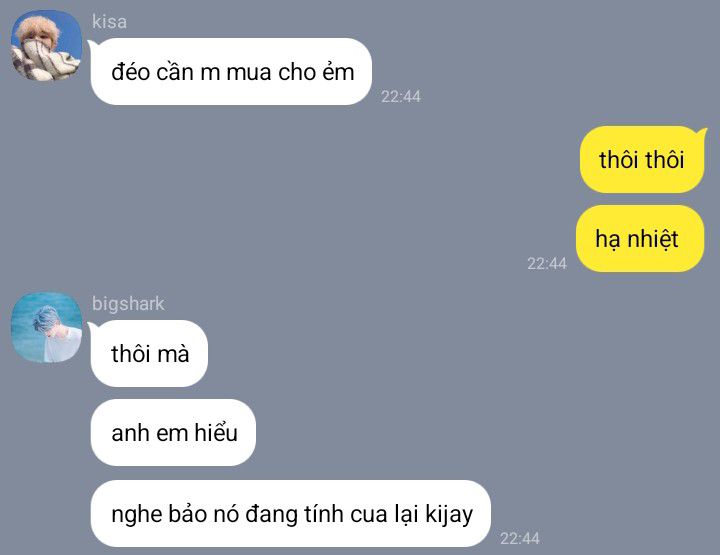Select the "thôi mà" message bubble
Viewport: 720px width, 555px height.
pyautogui.click(x=149, y=353)
